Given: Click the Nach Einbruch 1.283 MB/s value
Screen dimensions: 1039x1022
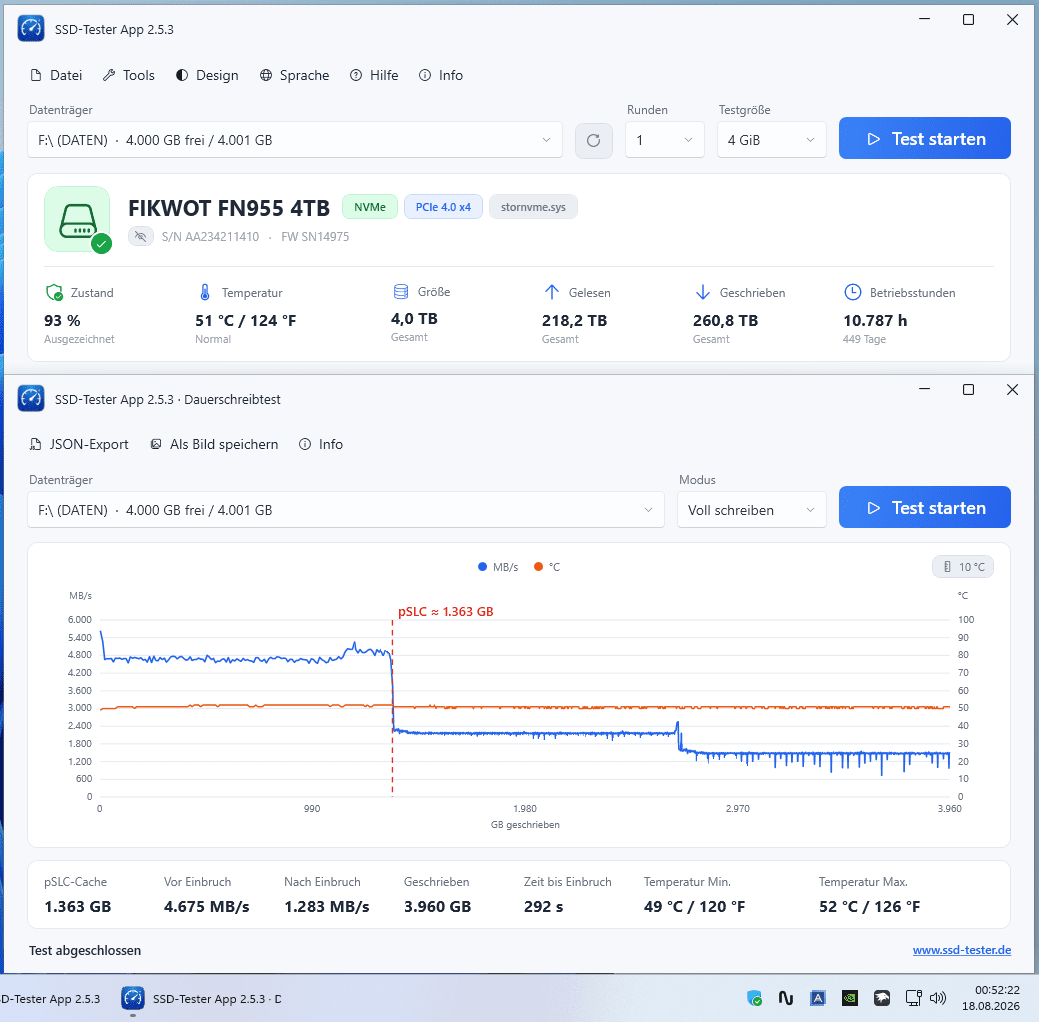Looking at the screenshot, I should click(327, 907).
